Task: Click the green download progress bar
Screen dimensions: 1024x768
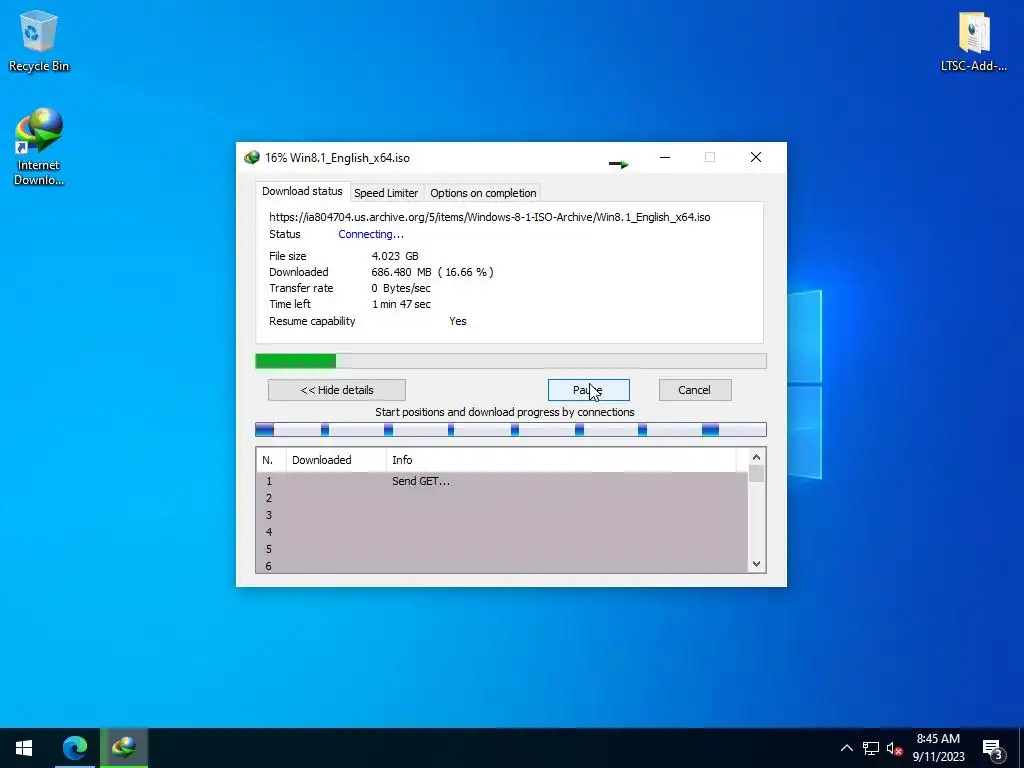Action: click(x=511, y=361)
